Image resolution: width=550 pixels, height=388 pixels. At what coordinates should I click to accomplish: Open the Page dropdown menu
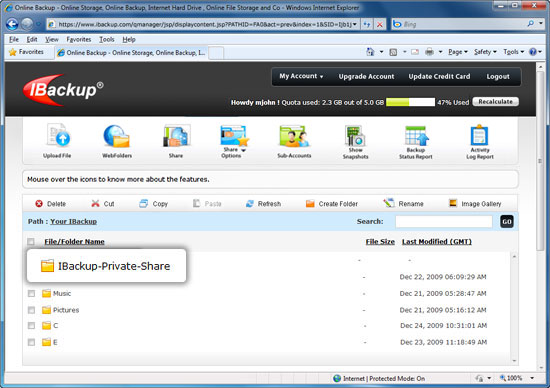[458, 52]
